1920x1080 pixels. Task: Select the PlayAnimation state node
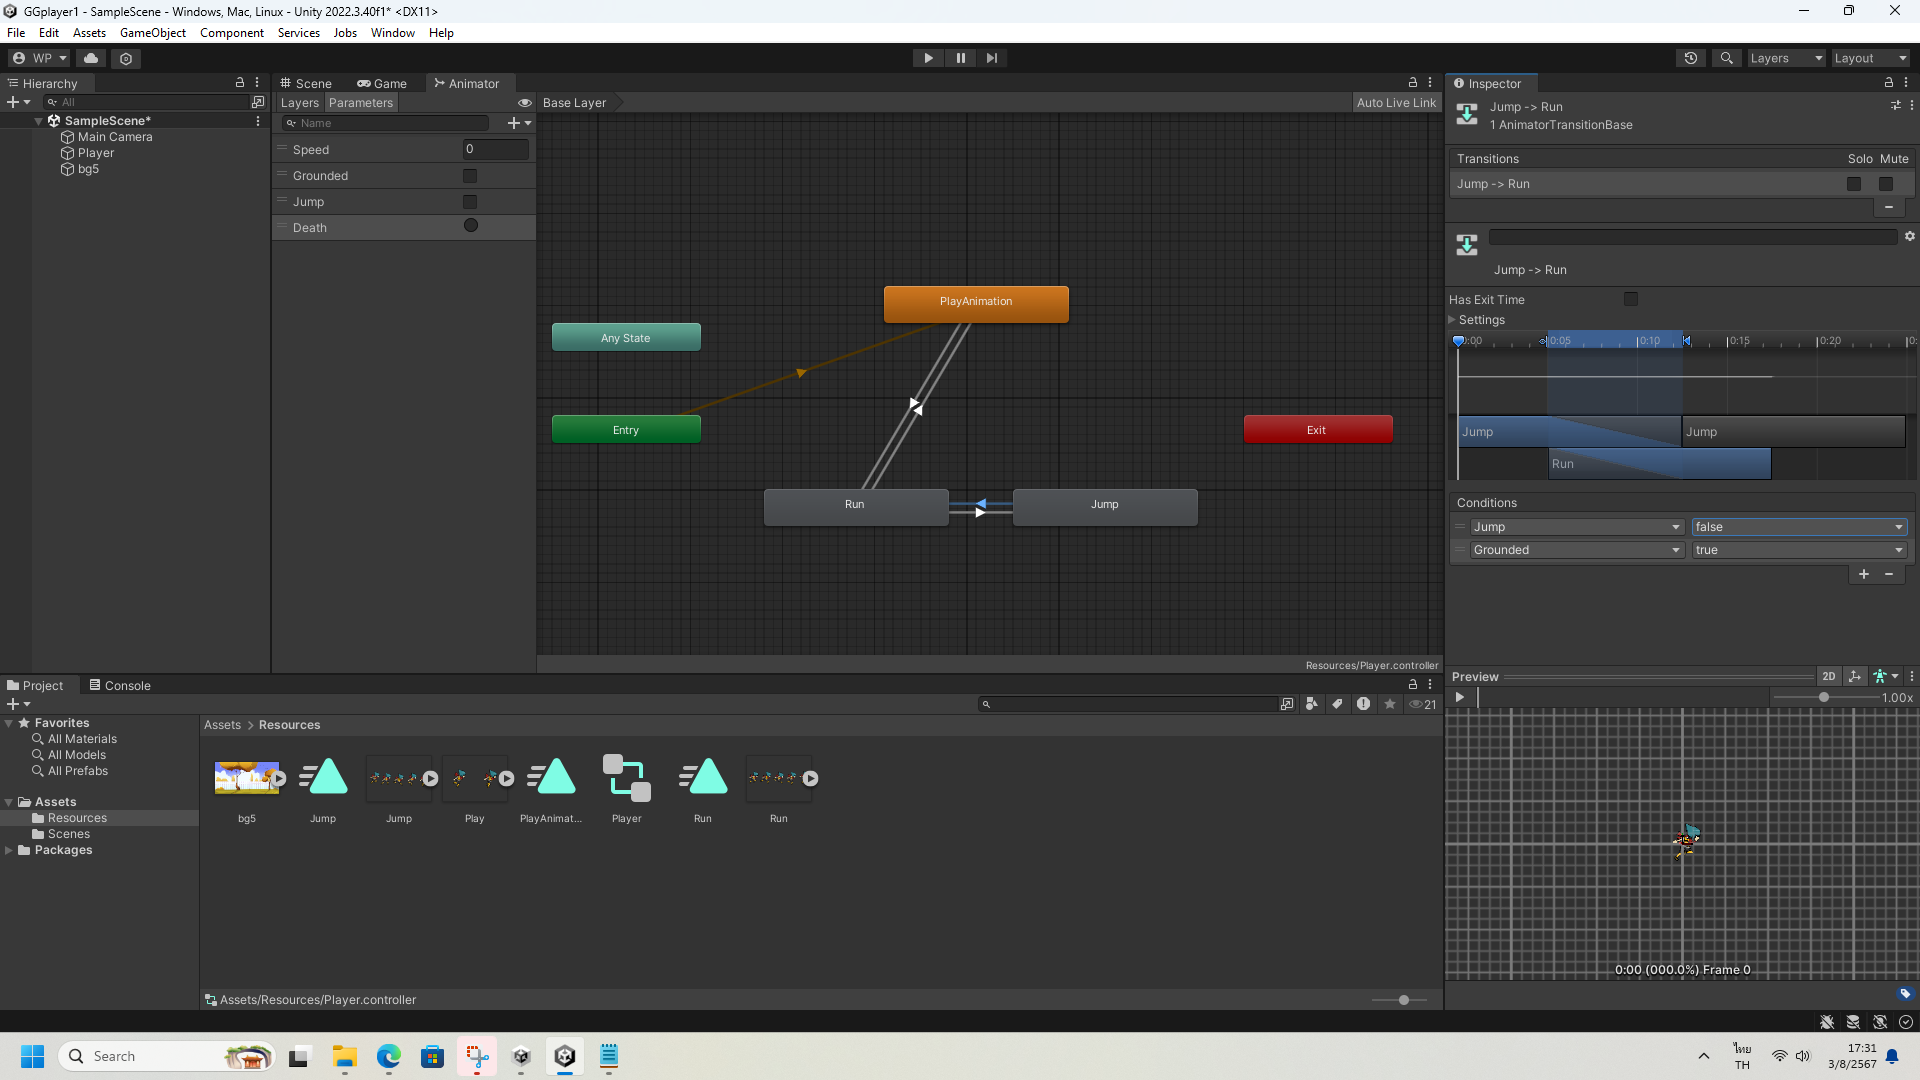(975, 303)
